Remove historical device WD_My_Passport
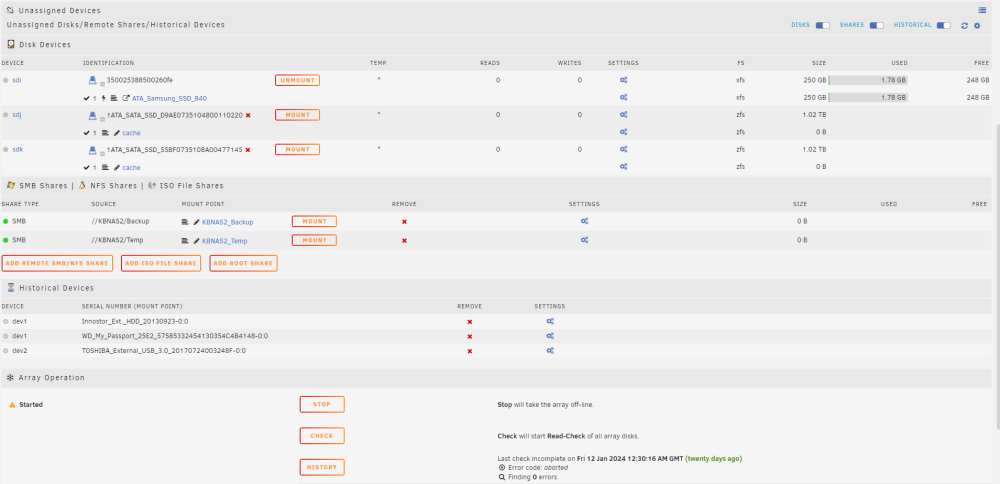Image resolution: width=1000 pixels, height=484 pixels. (470, 337)
